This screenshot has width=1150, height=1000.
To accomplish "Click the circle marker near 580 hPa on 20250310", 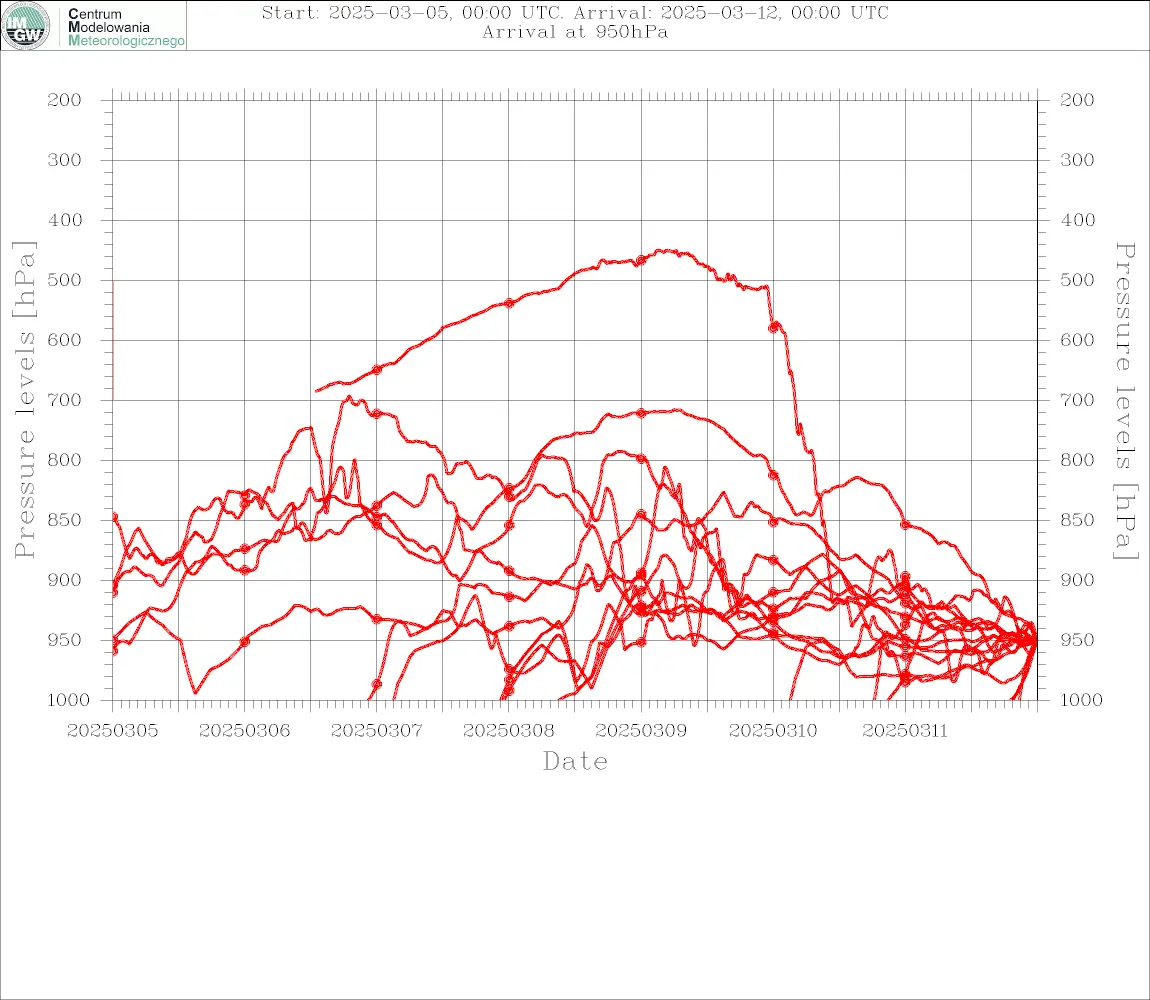I will (774, 327).
